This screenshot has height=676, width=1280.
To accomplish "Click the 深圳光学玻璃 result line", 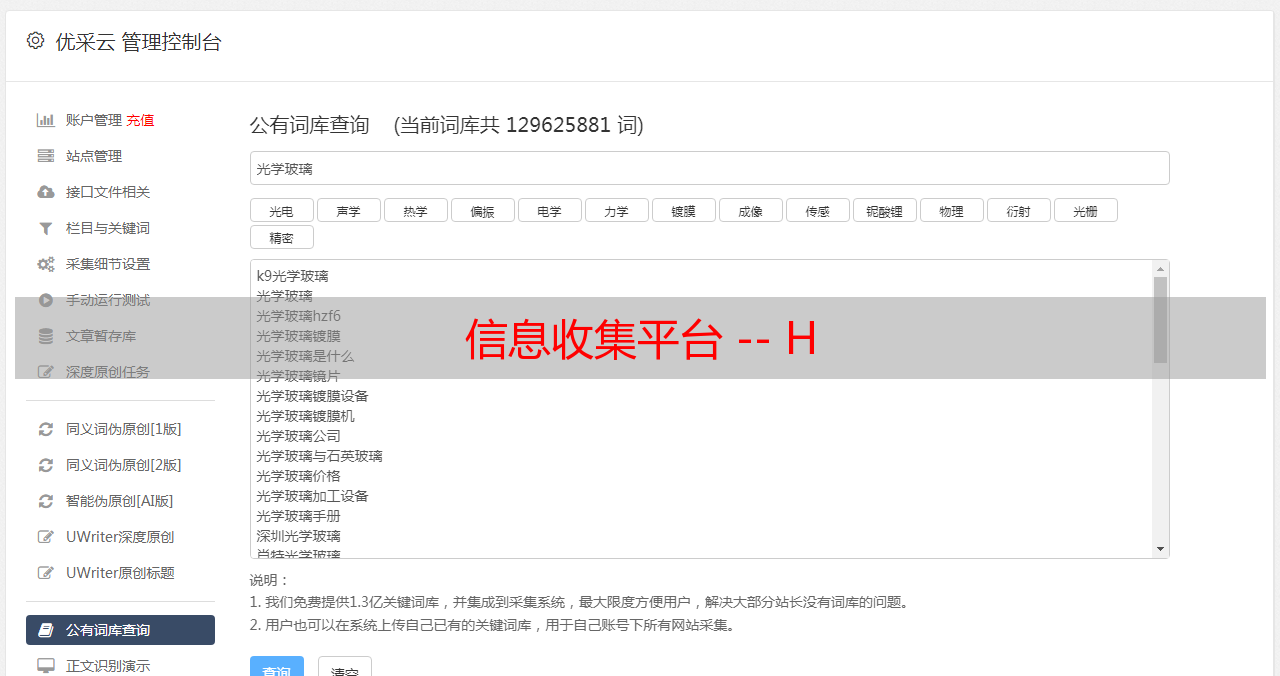I will click(298, 536).
